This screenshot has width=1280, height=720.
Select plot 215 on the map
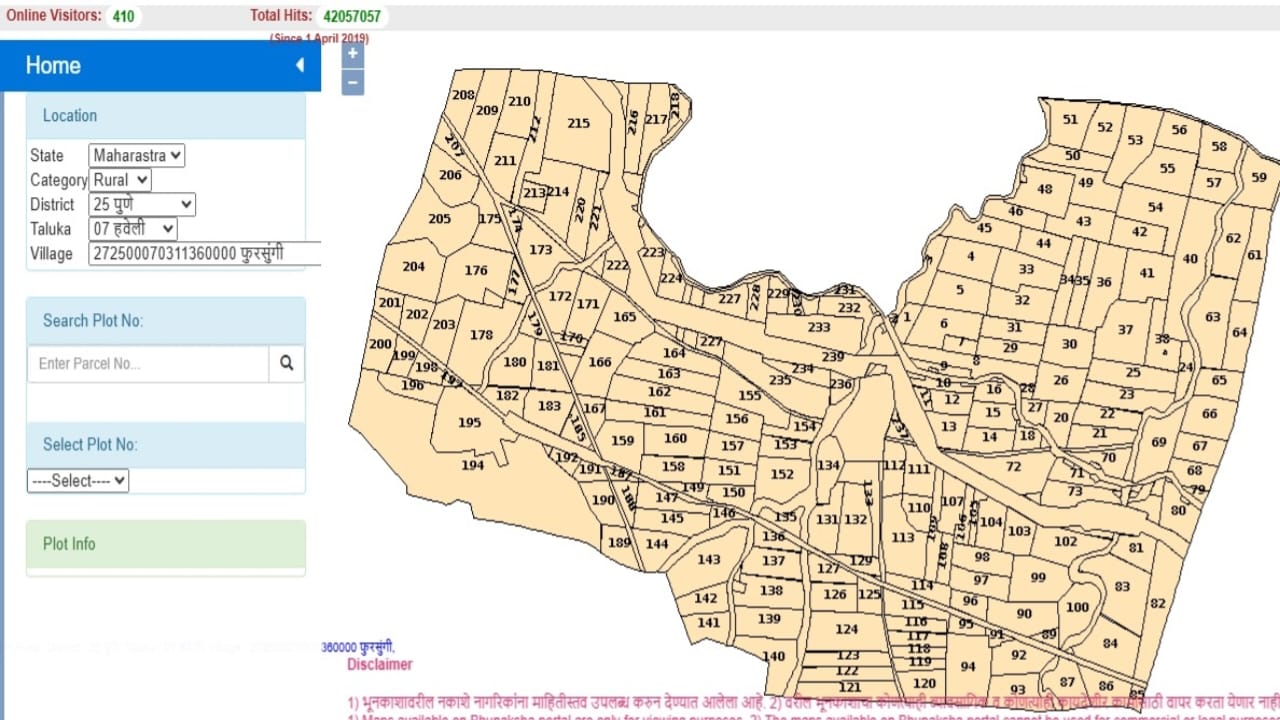[x=578, y=124]
